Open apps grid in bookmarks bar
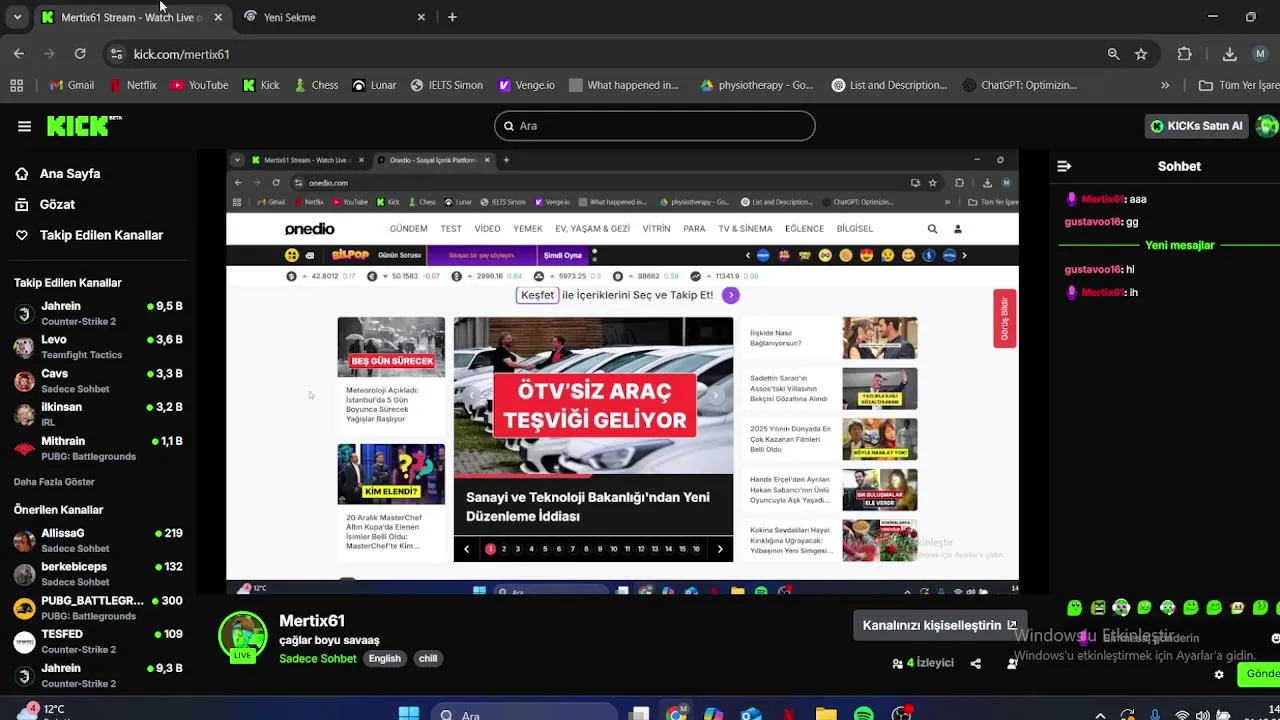1280x720 pixels. 17,85
